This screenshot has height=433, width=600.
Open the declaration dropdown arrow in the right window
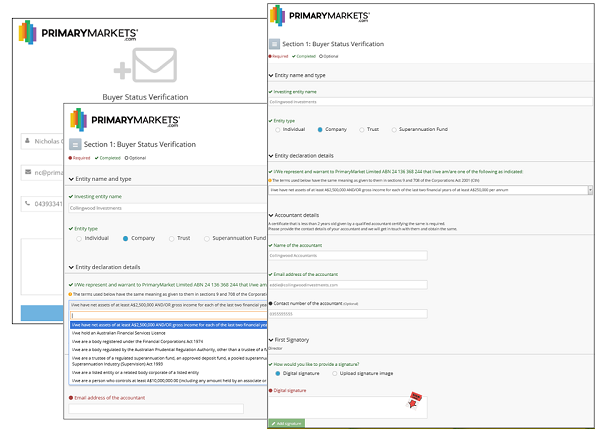[x=590, y=190]
